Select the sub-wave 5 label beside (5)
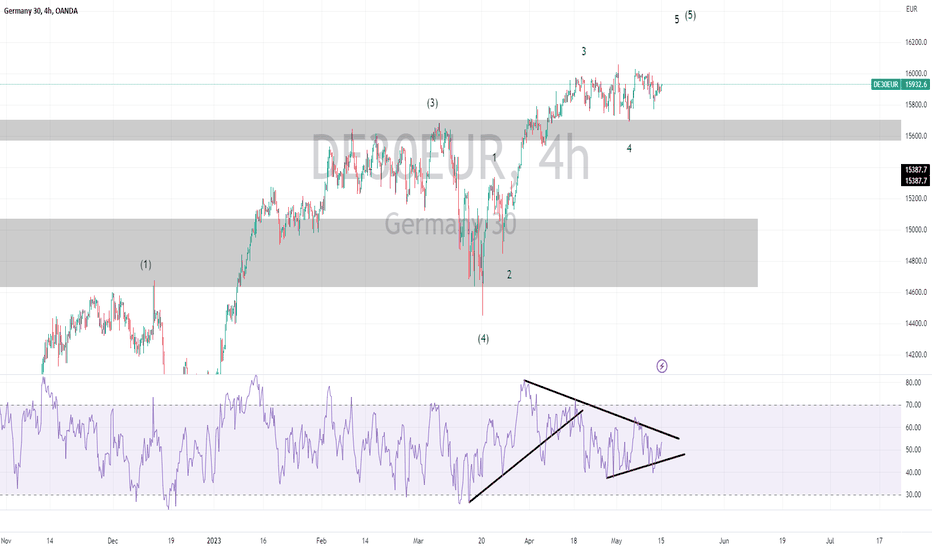The width and height of the screenshot is (932, 550). [x=676, y=20]
